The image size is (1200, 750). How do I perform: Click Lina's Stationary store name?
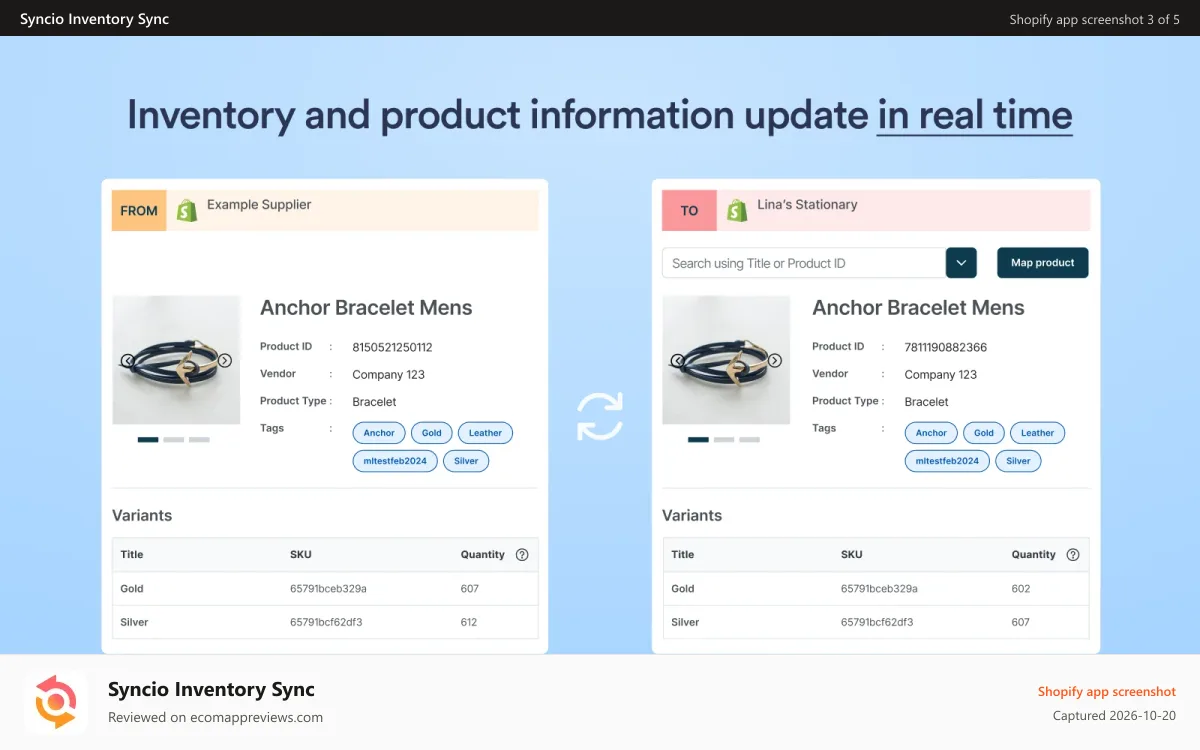click(808, 205)
